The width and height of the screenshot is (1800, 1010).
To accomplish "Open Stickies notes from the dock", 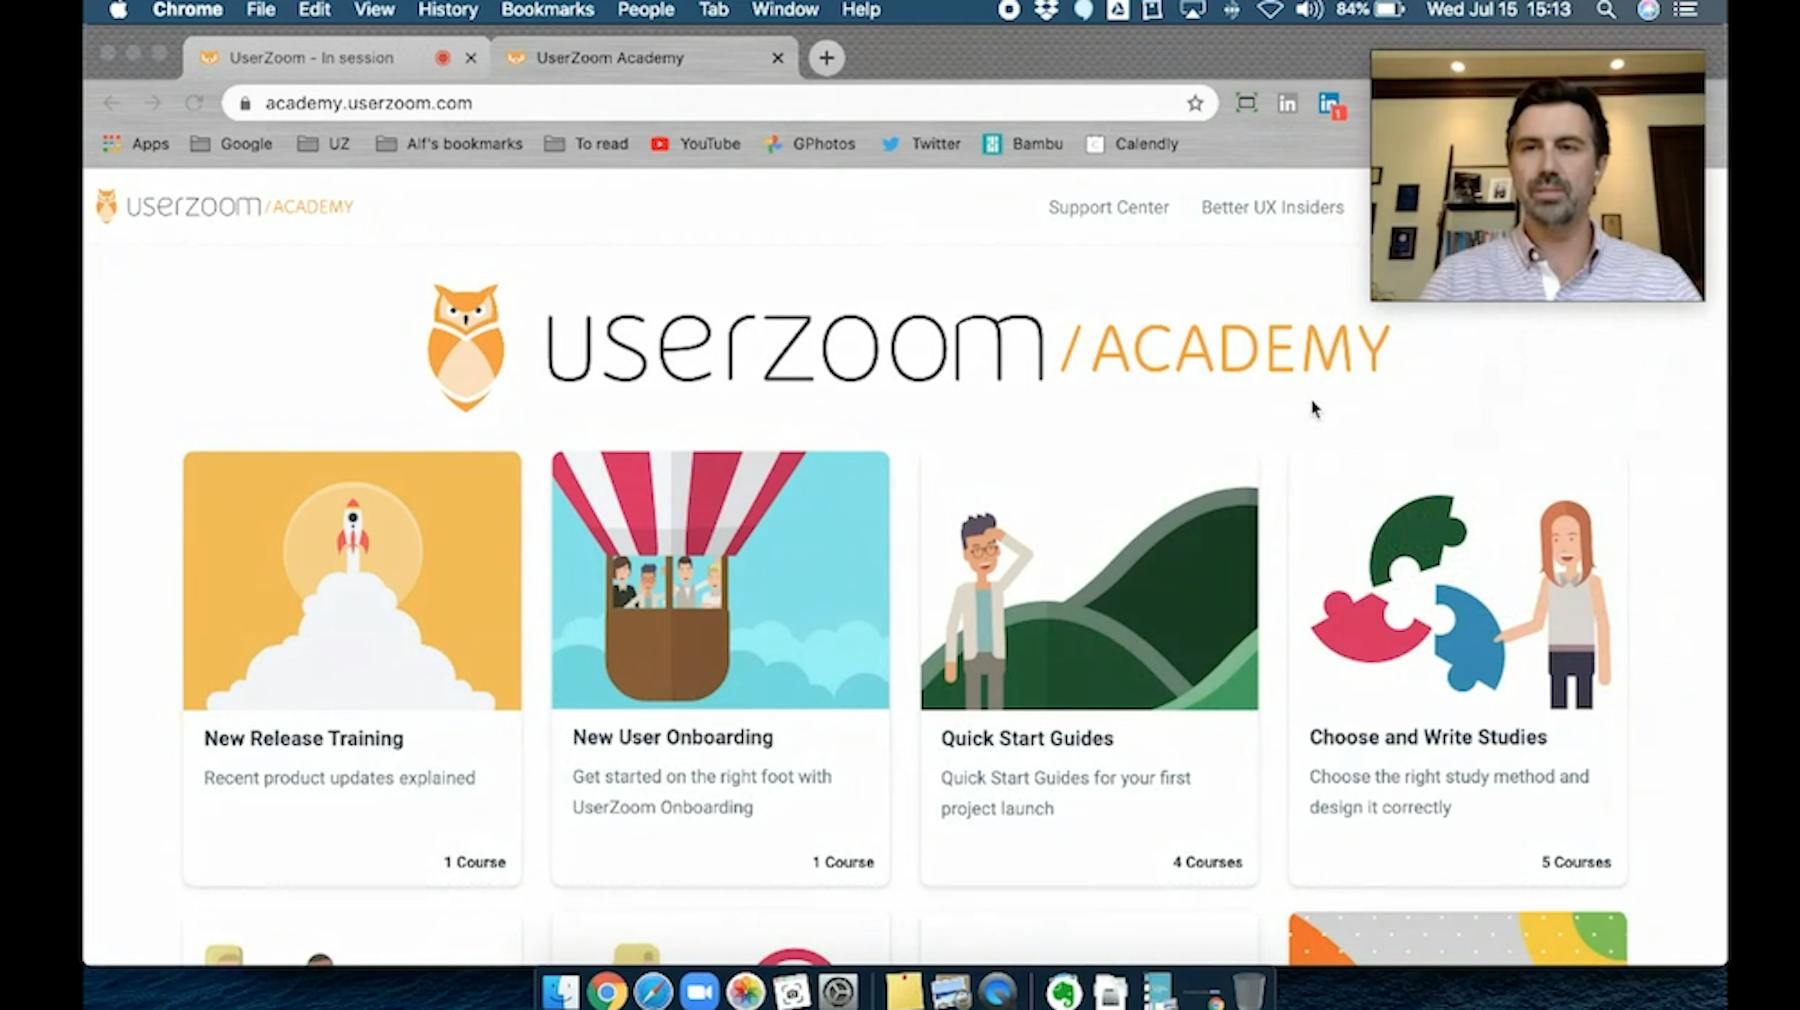I will (x=904, y=992).
